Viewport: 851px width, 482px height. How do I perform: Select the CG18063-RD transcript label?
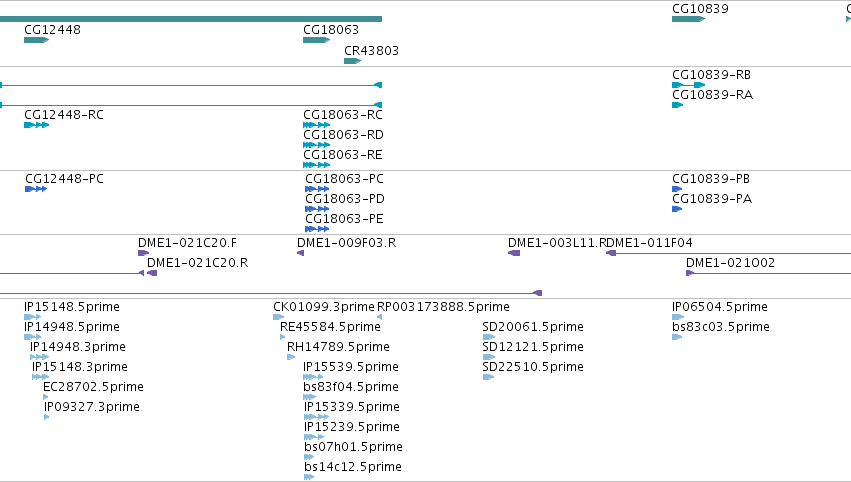click(343, 135)
